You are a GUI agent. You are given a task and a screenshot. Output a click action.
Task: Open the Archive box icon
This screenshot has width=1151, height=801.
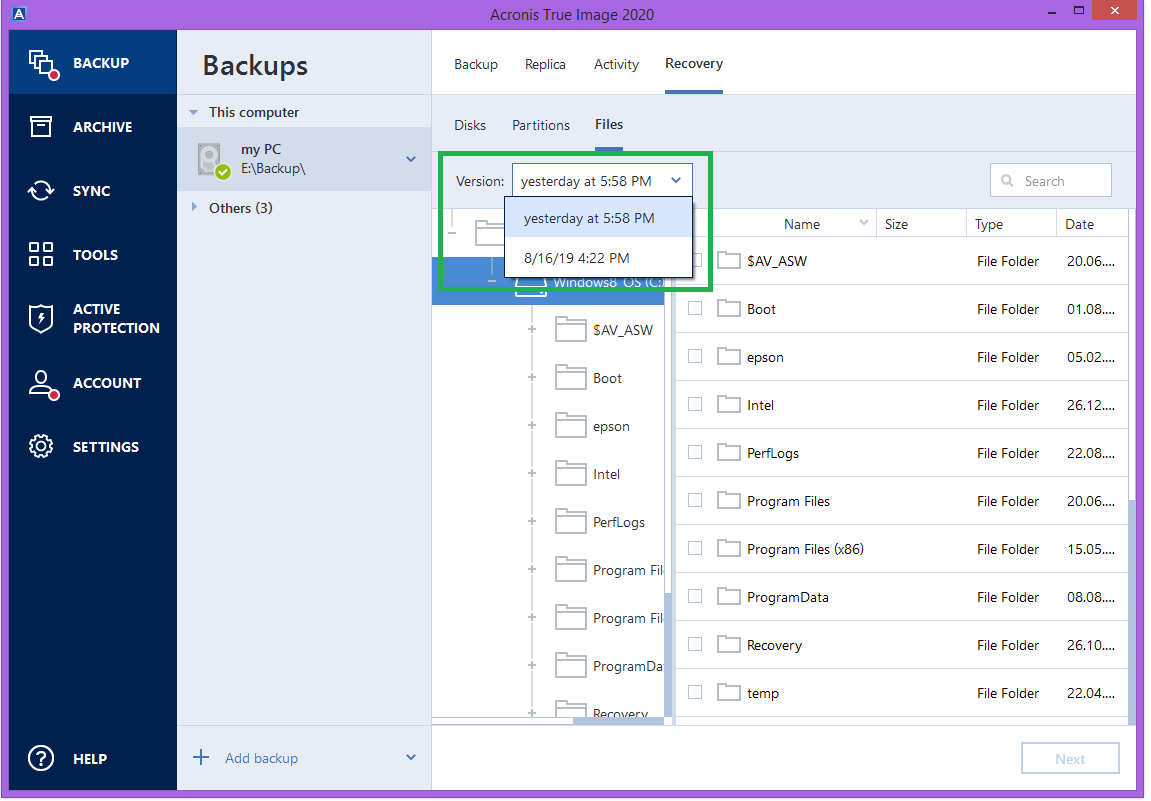(x=41, y=126)
